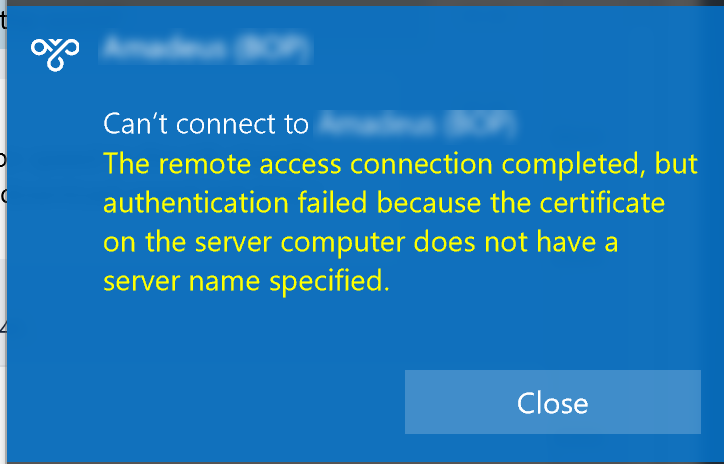Screen dimensions: 724x464
Task: Click the VPN knot icon in notification header
Action: click(55, 54)
